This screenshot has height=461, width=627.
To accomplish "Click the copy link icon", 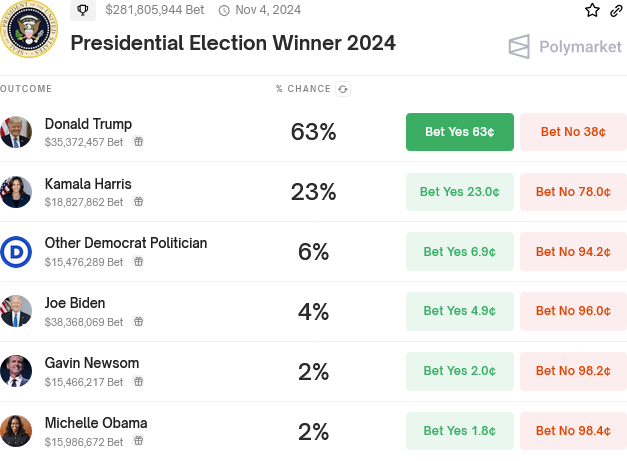I will coord(616,10).
